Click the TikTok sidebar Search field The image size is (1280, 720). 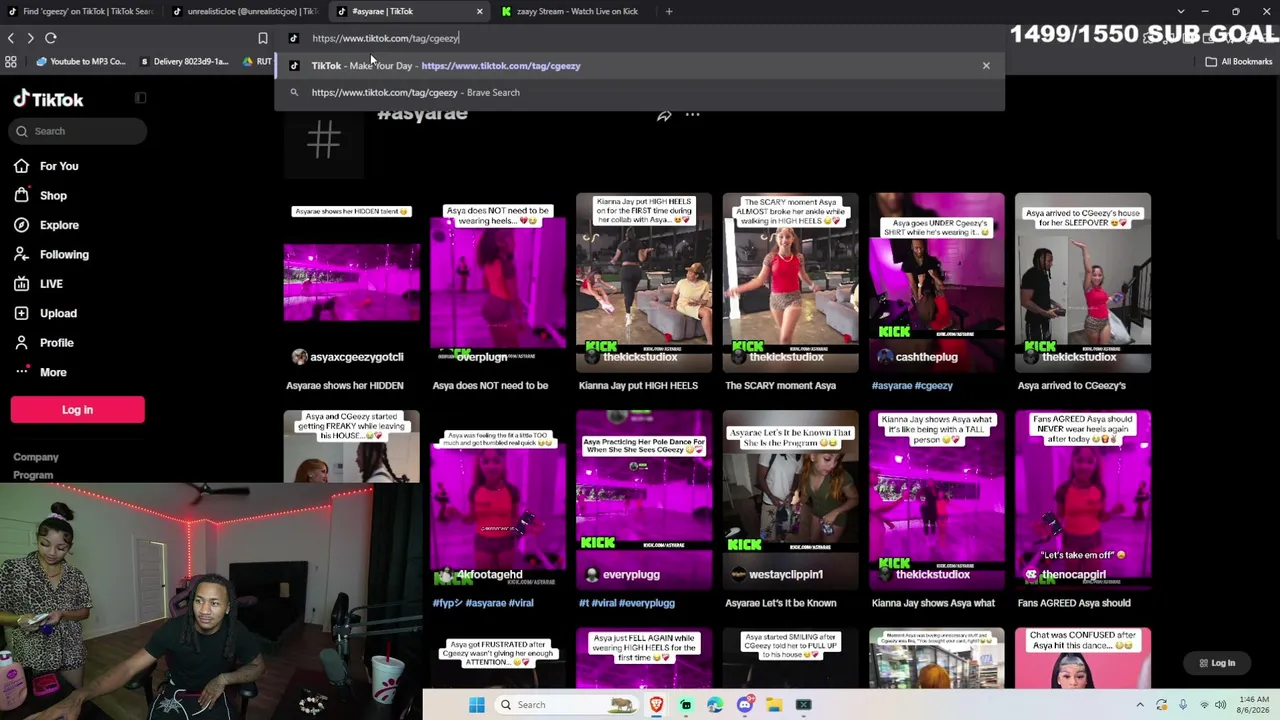point(79,131)
